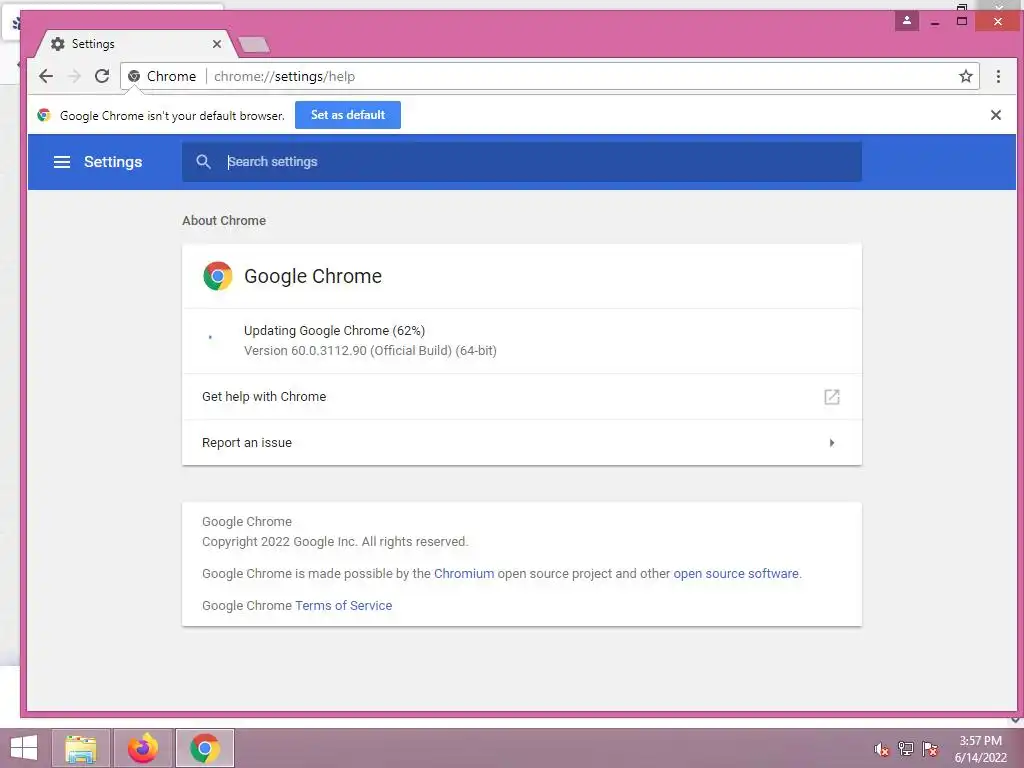Click Updating Google Chrome (62%) text
This screenshot has height=768, width=1024.
point(334,330)
